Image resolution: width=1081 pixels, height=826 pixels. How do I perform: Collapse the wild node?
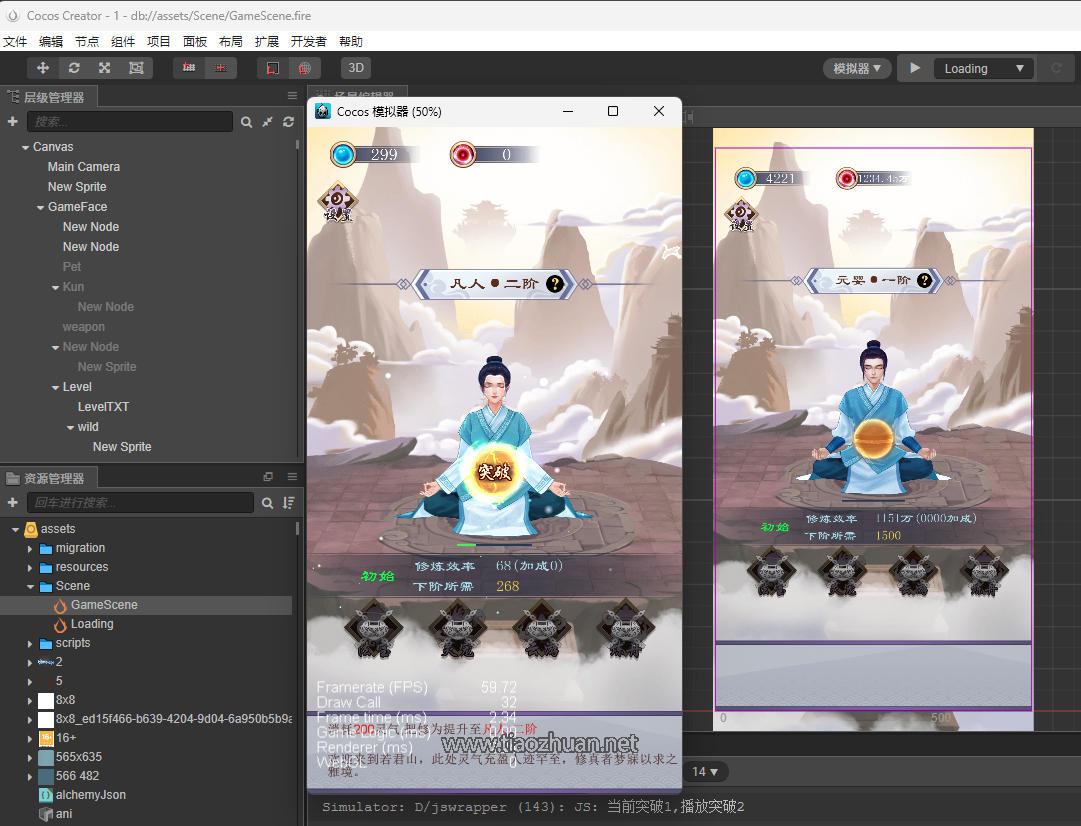click(x=70, y=428)
